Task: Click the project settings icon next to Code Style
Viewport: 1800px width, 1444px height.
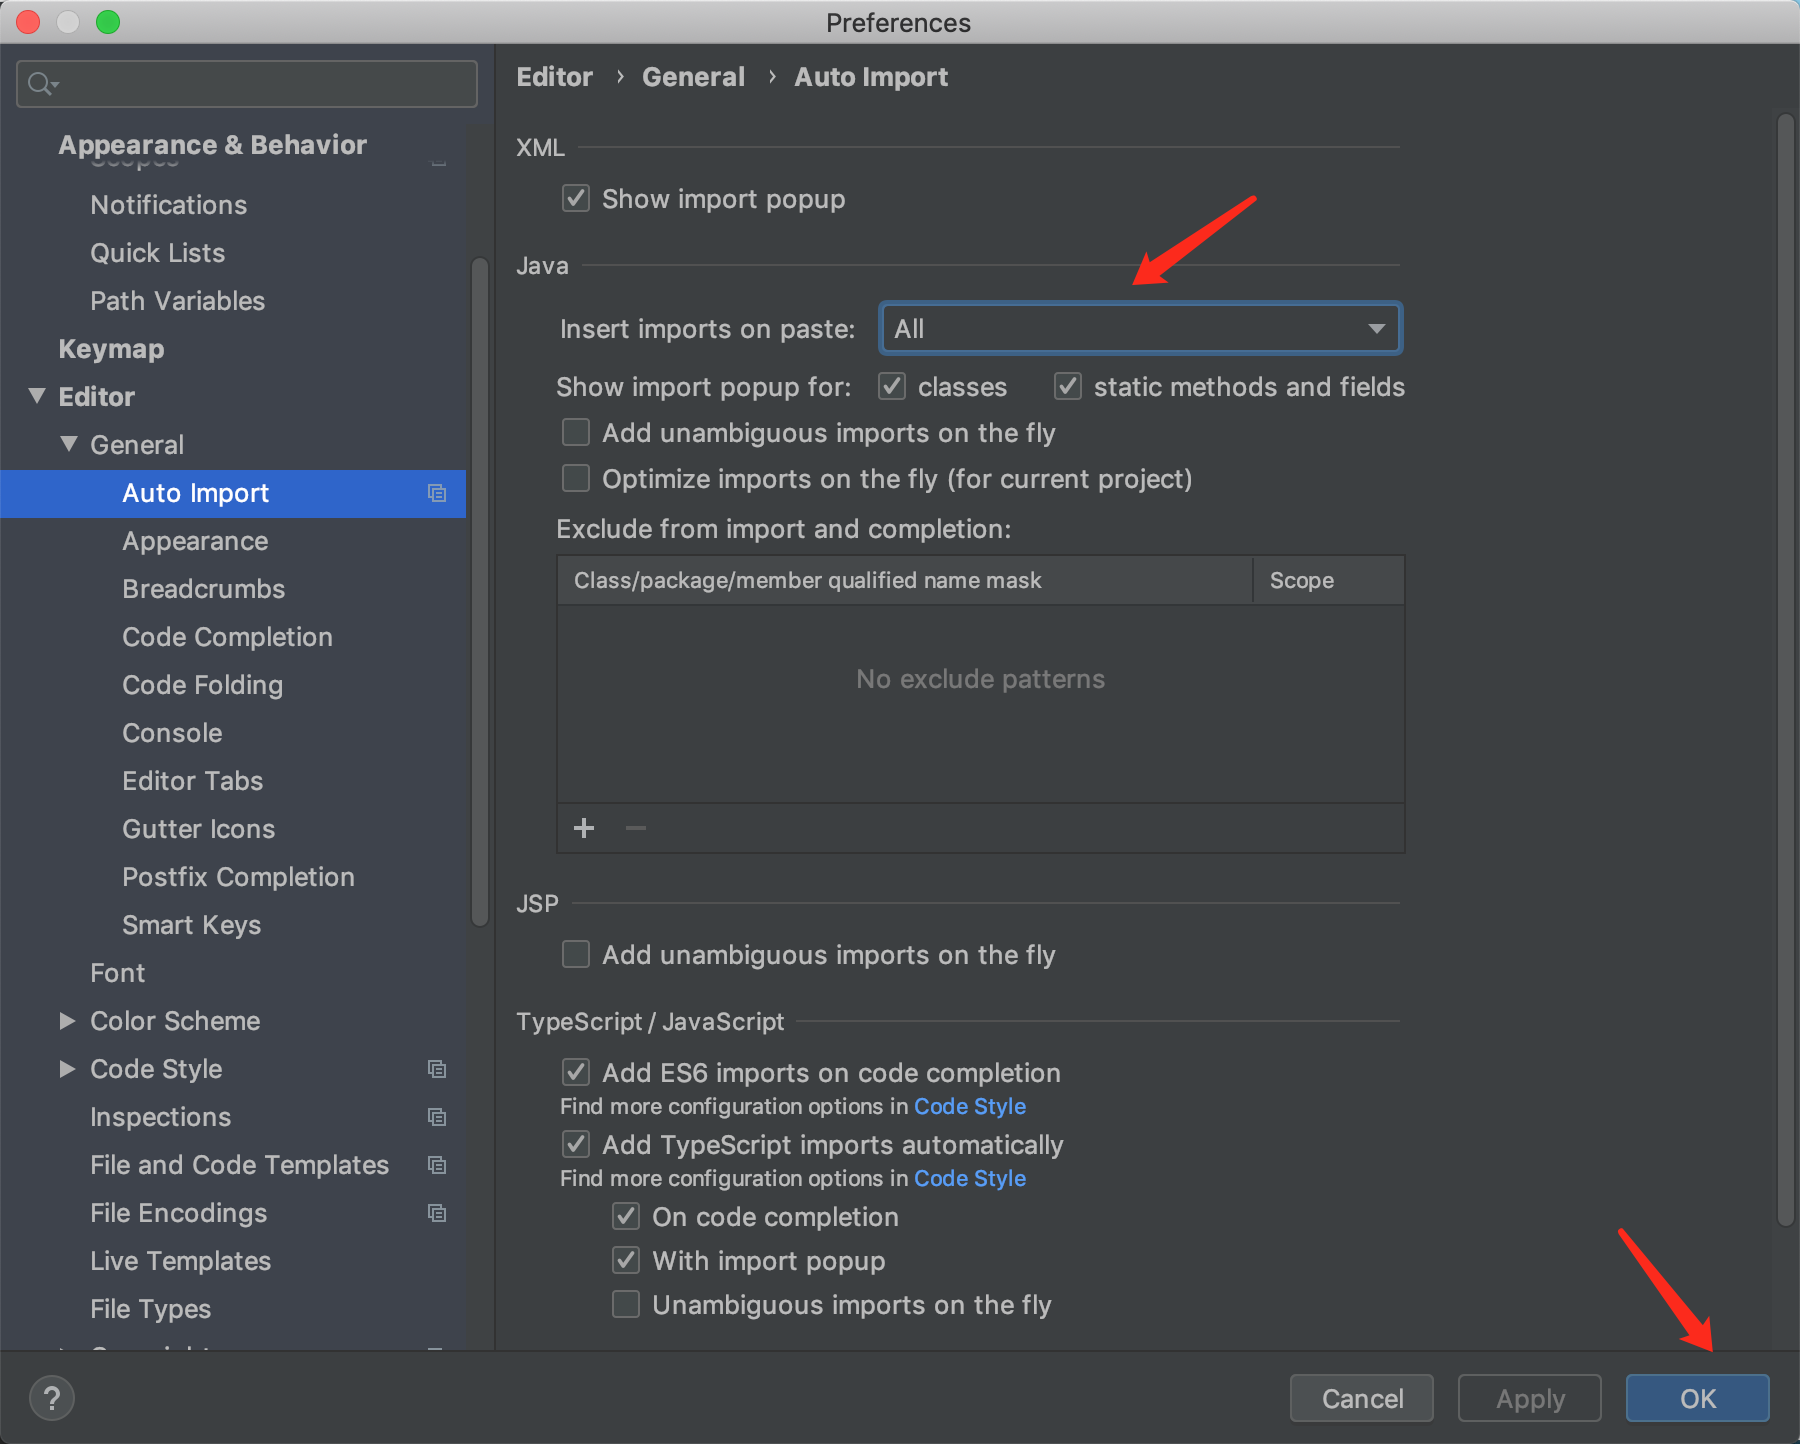Action: coord(437,1068)
